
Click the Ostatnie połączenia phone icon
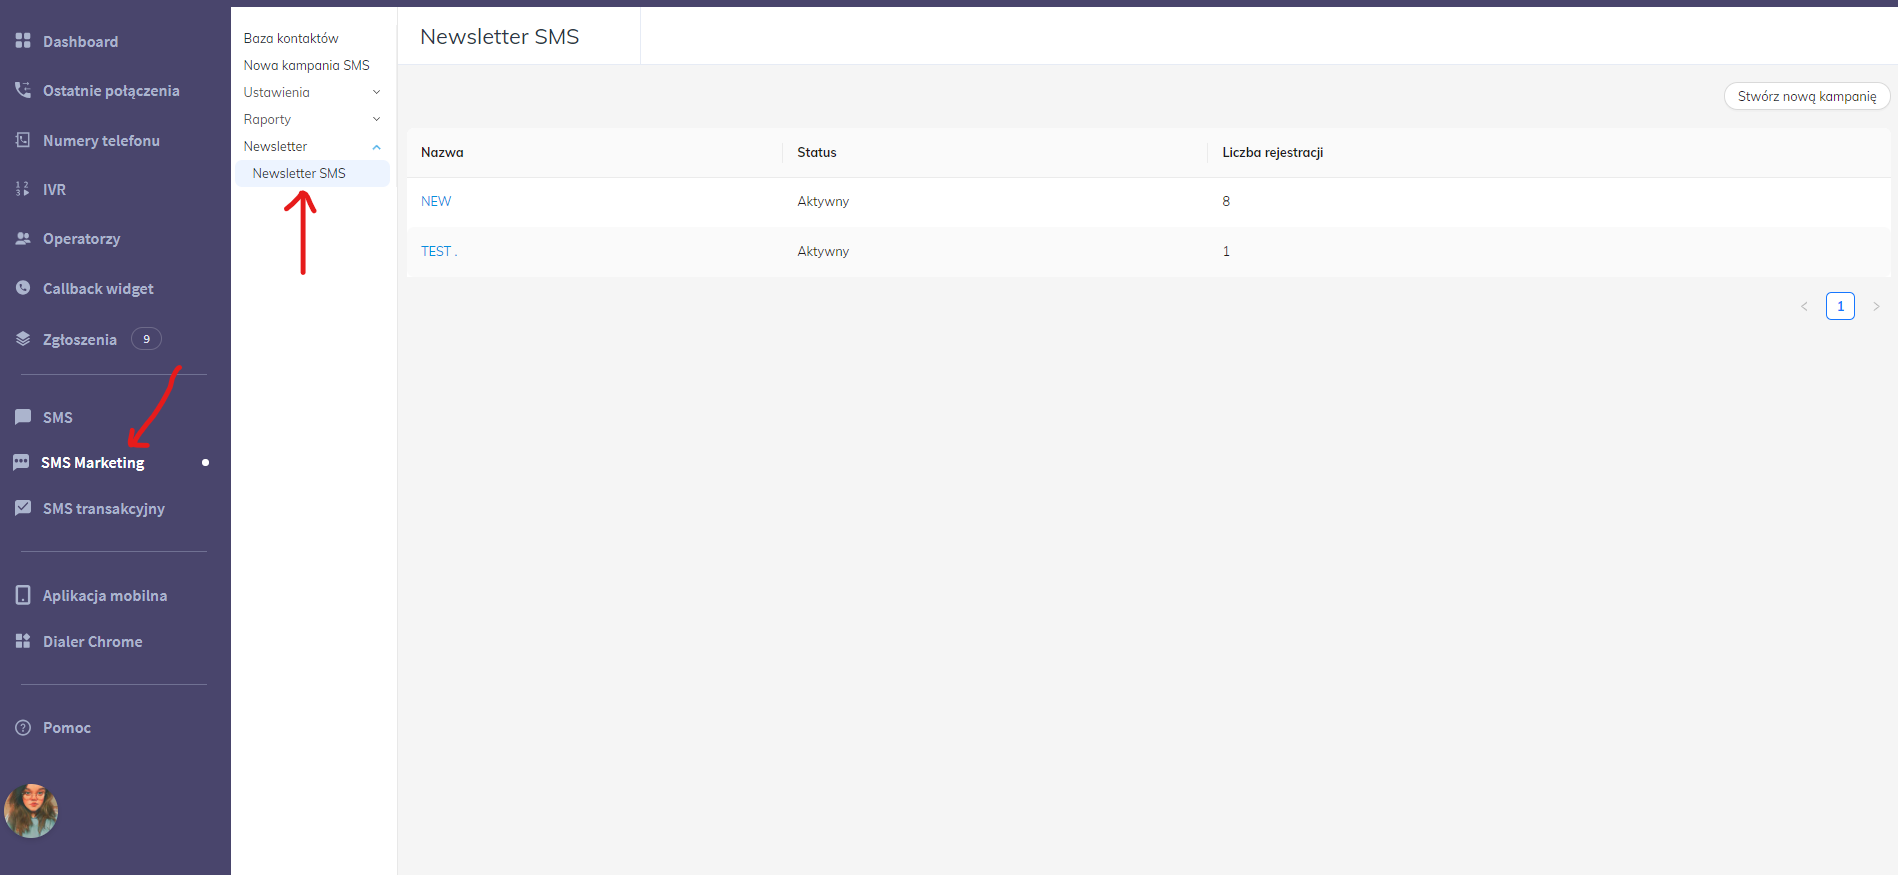(23, 90)
